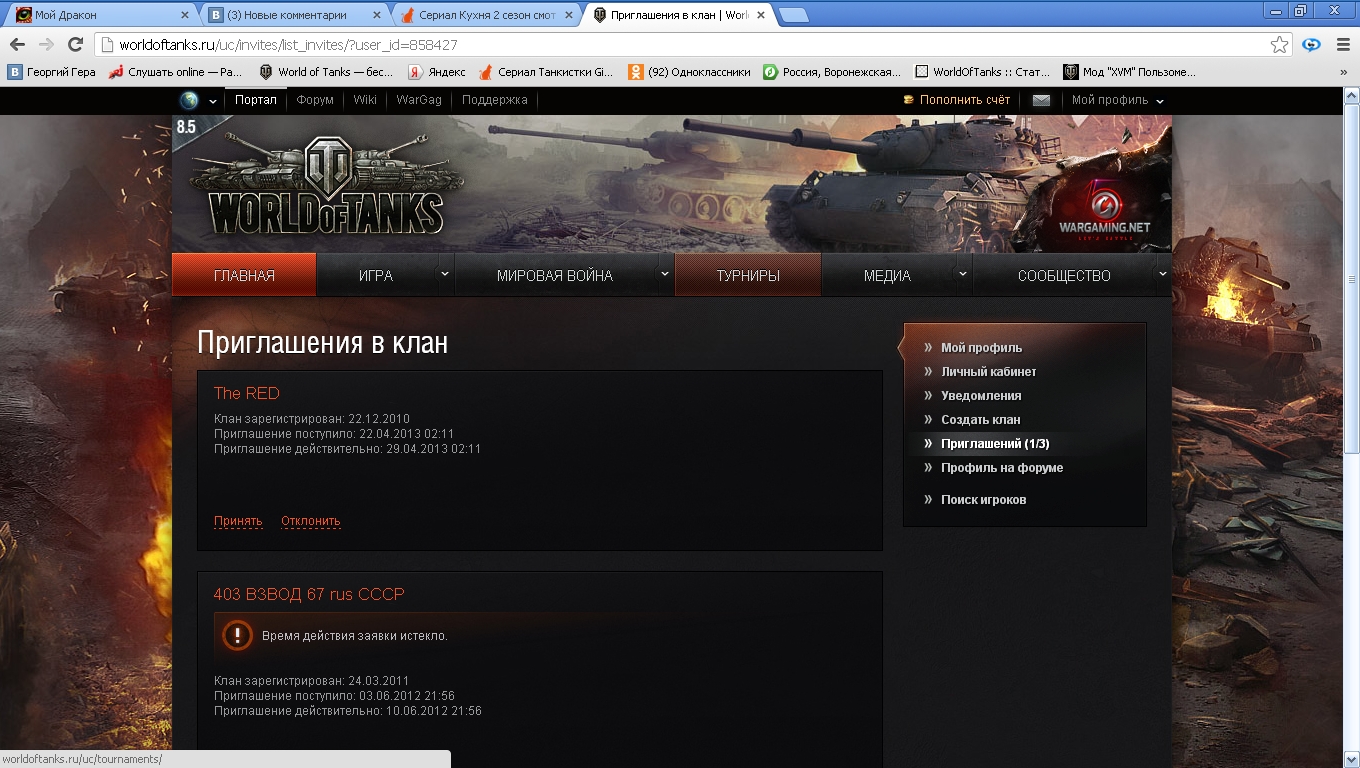
Task: Close the Новые комментарии tab
Action: point(376,15)
